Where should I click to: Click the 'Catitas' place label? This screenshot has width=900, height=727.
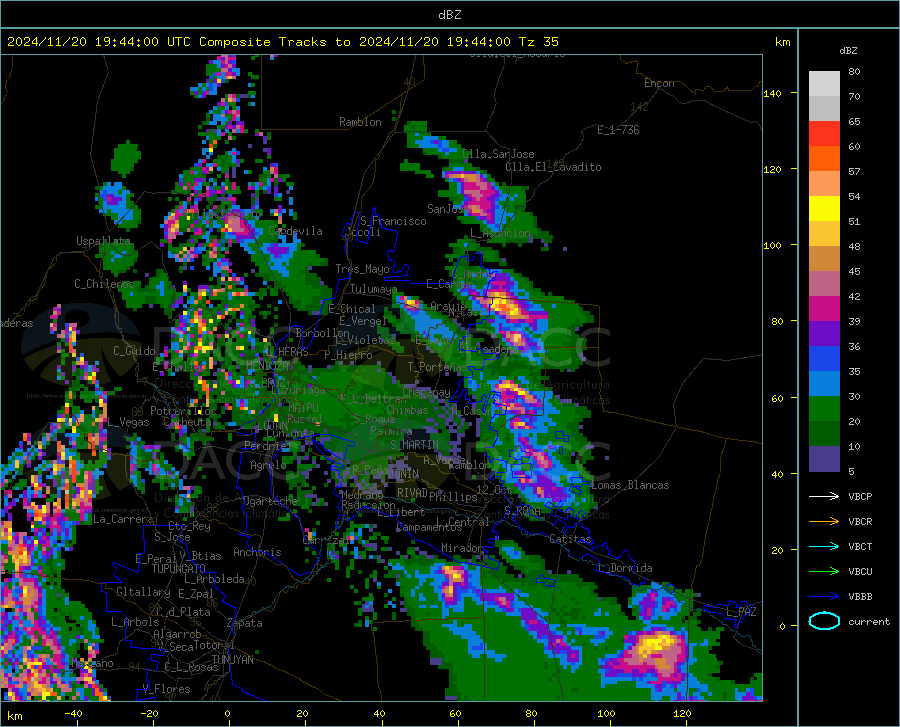tap(570, 539)
